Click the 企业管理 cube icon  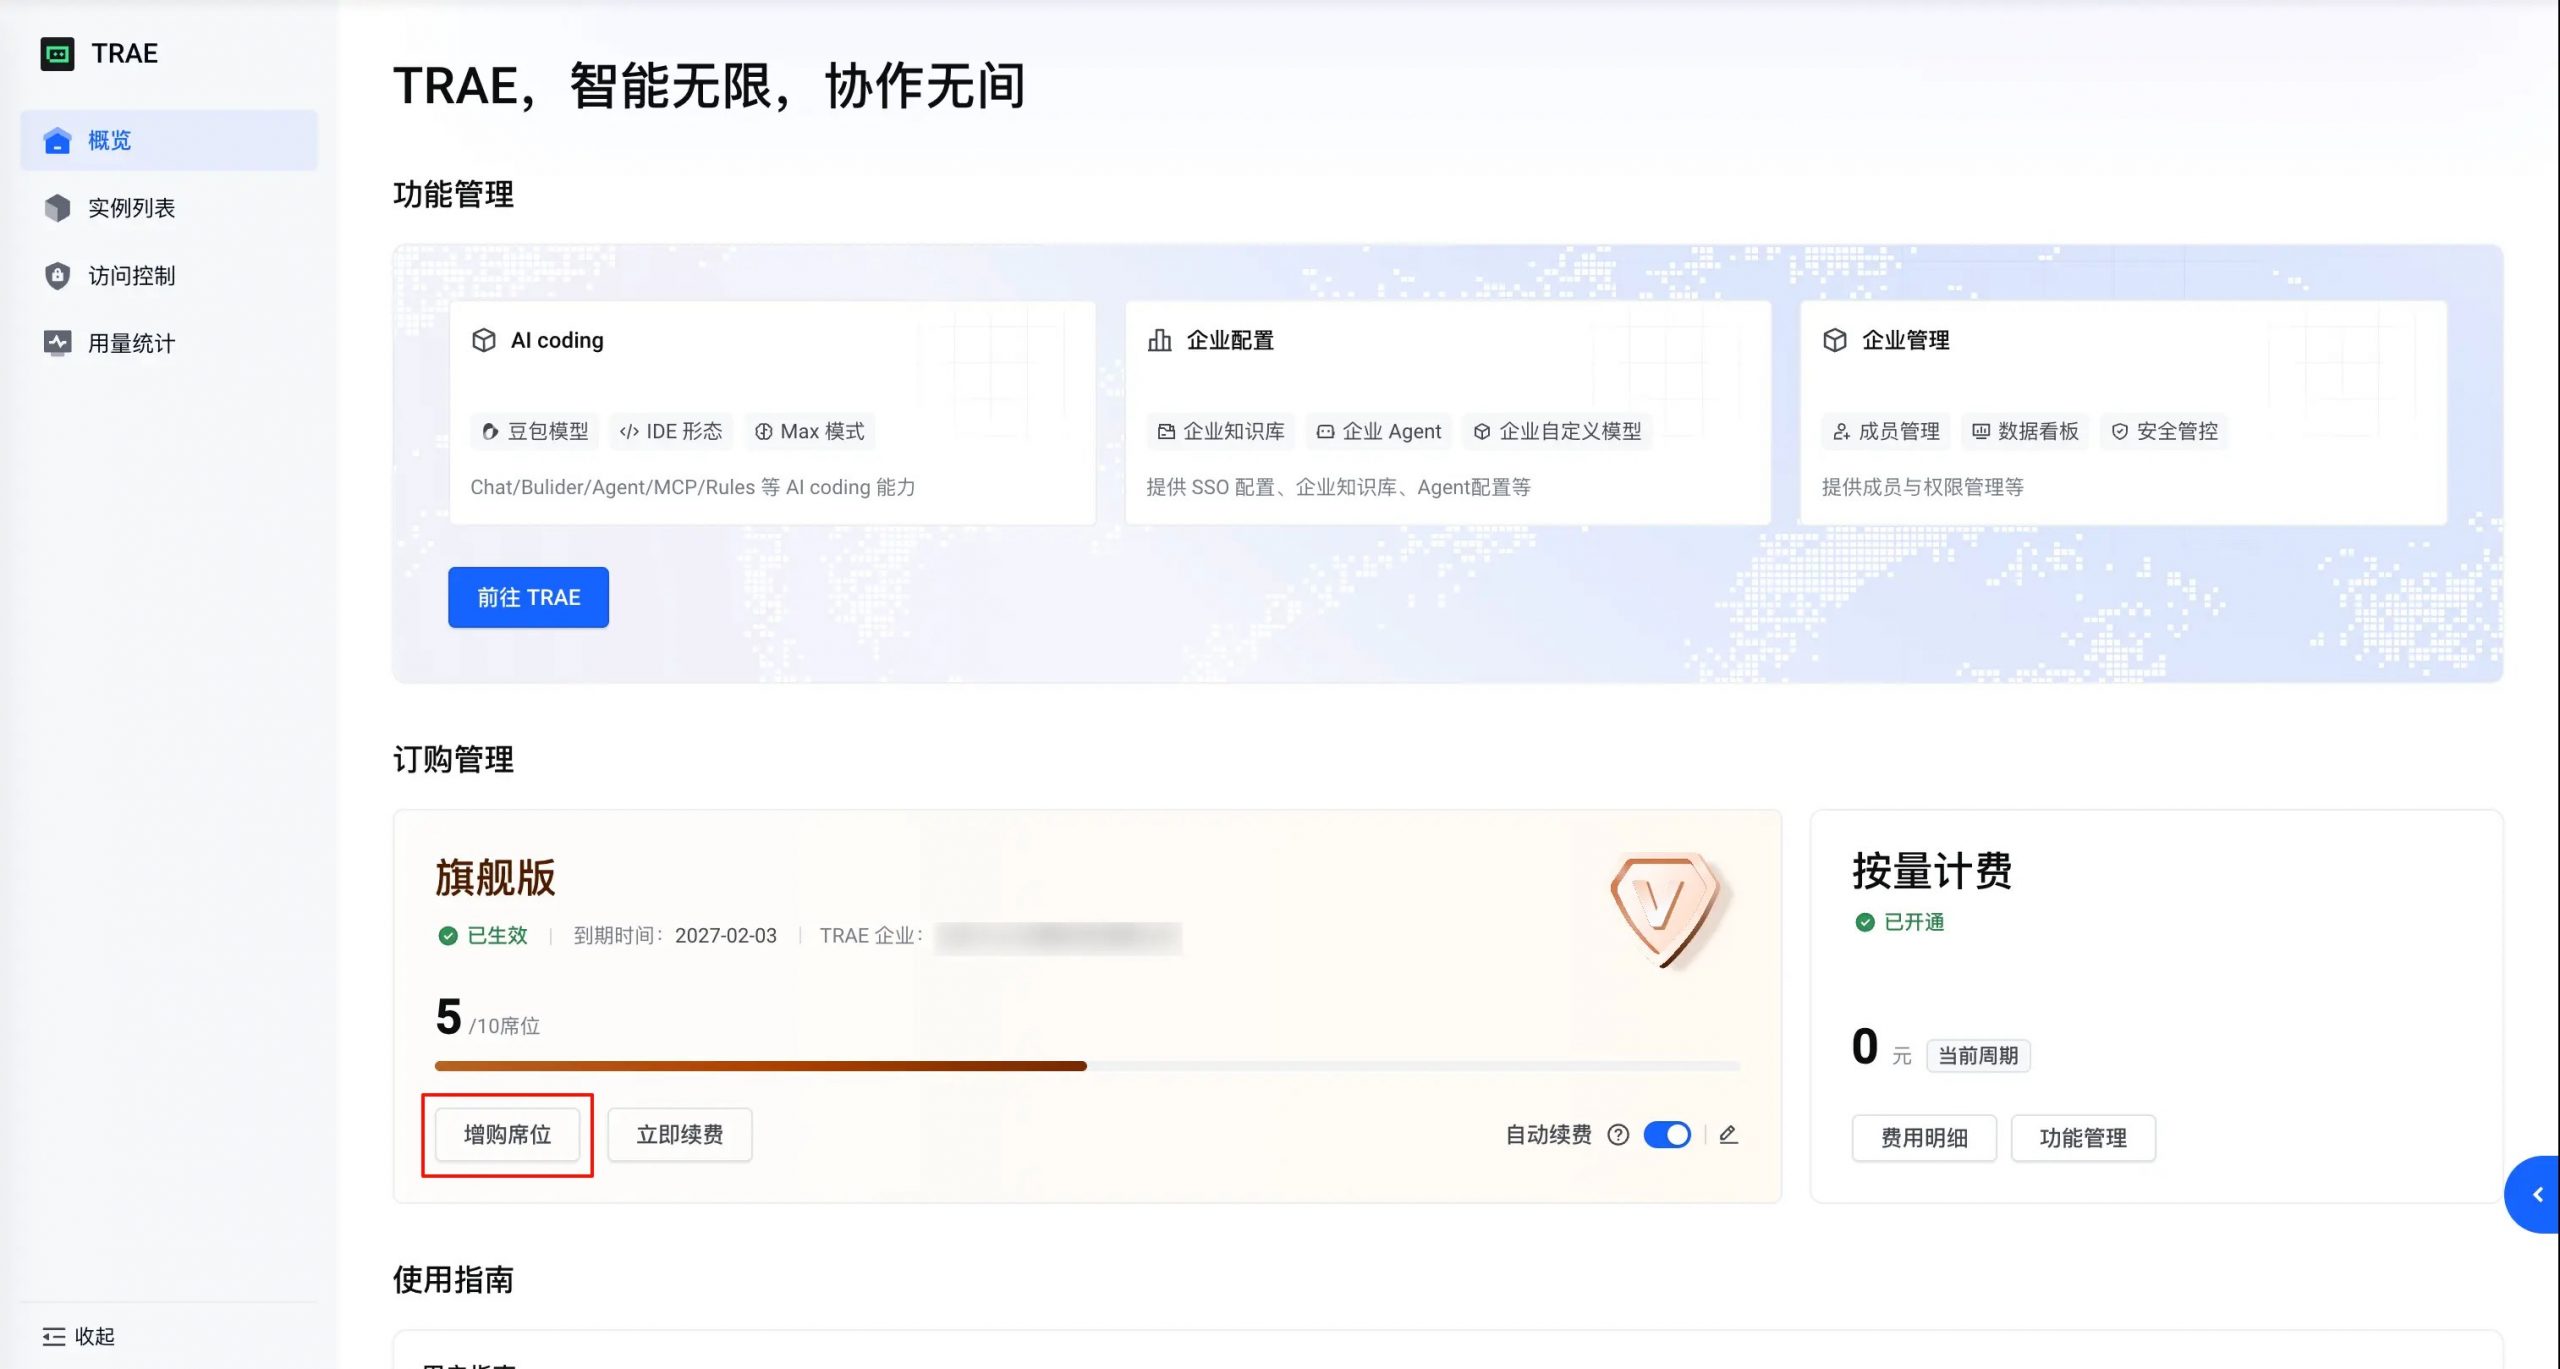1835,340
